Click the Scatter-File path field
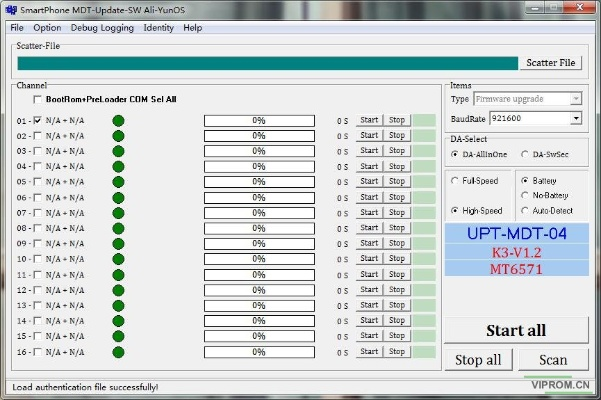Screen dimensions: 601x400 (x=268, y=63)
